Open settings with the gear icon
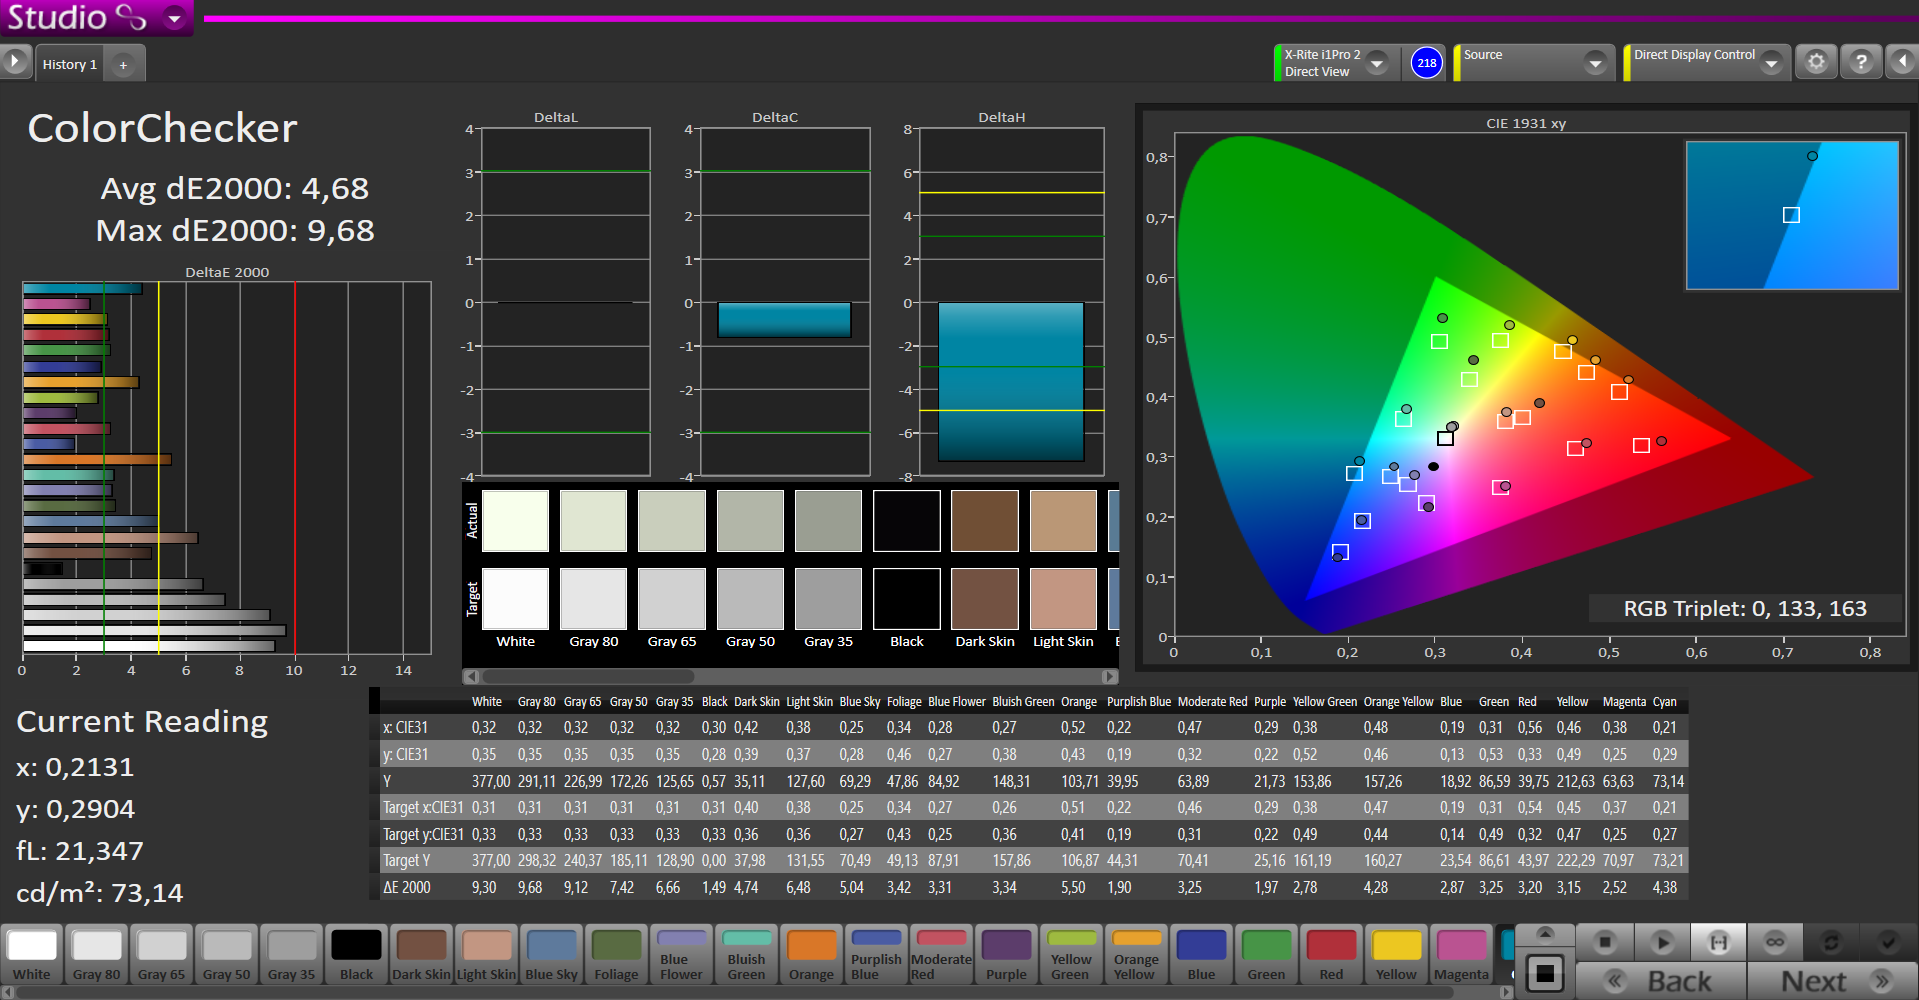 1816,63
